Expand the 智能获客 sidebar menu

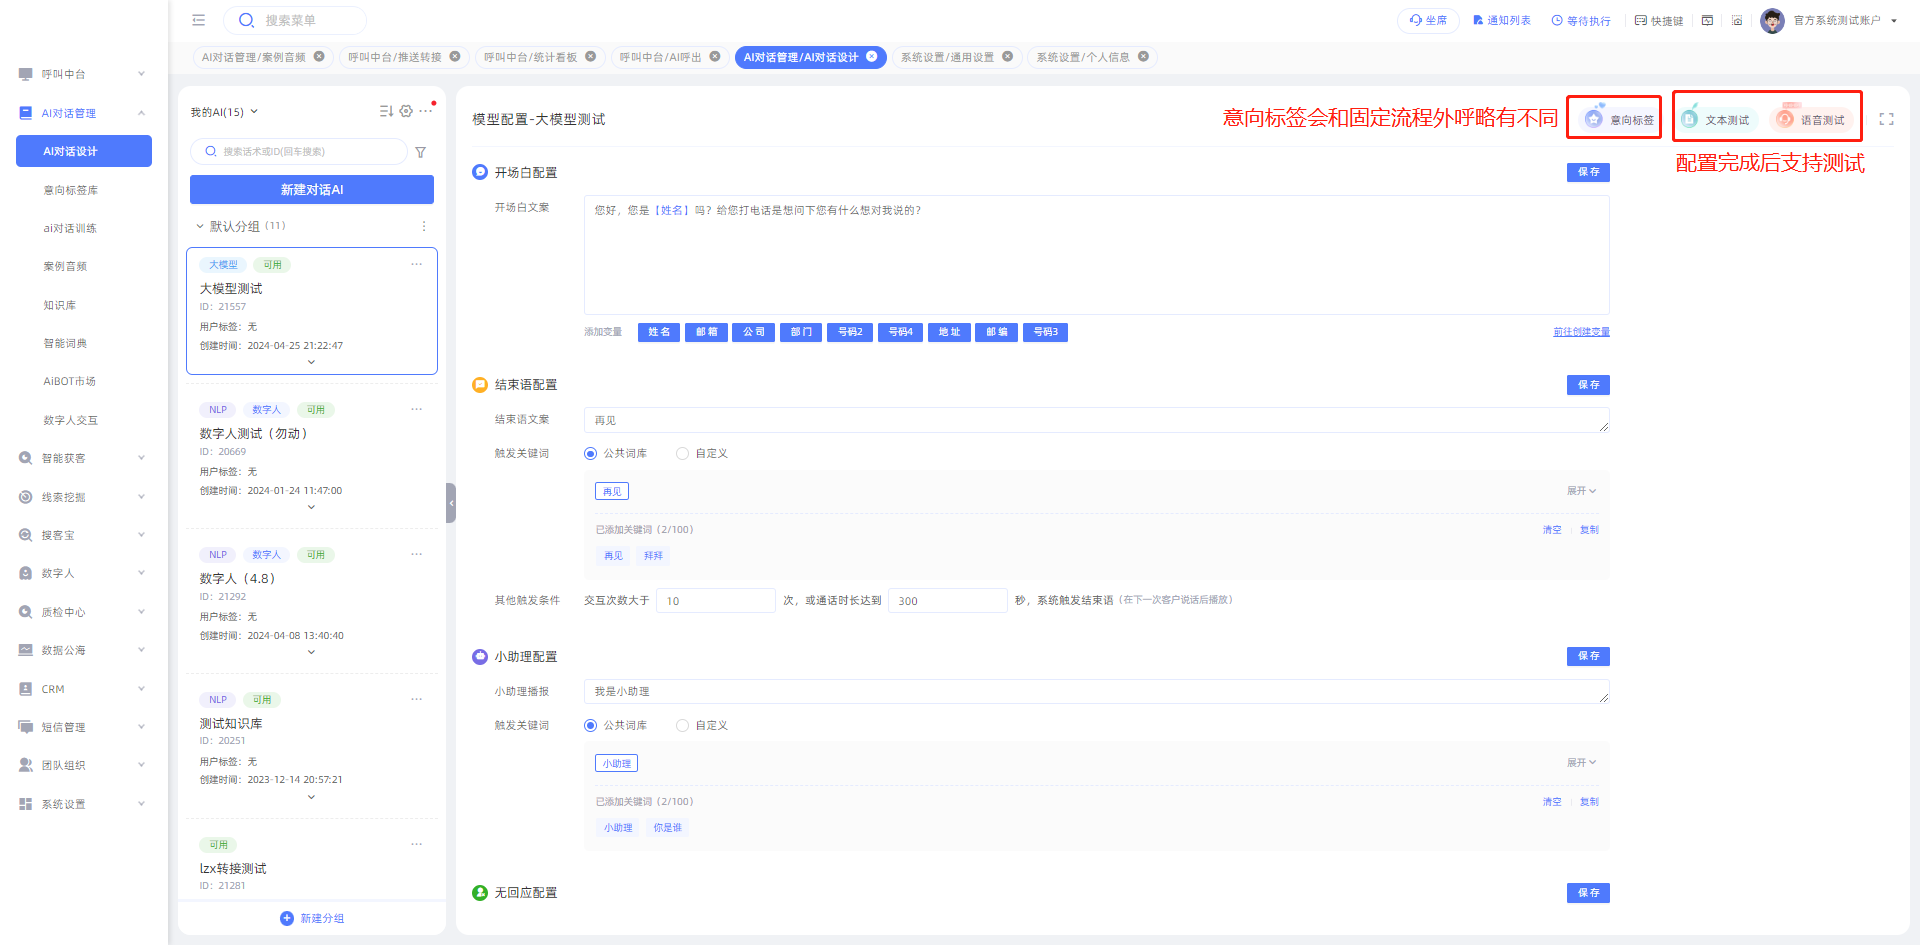point(84,458)
